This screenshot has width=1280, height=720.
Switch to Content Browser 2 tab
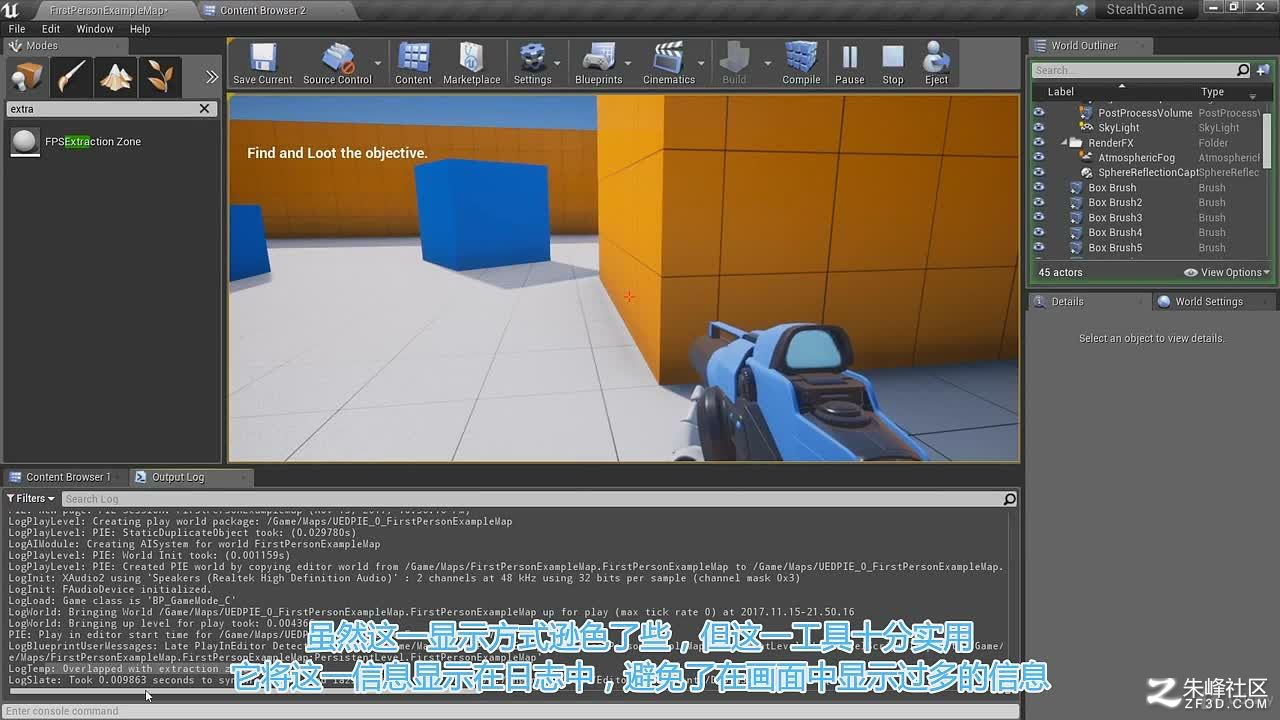point(263,10)
